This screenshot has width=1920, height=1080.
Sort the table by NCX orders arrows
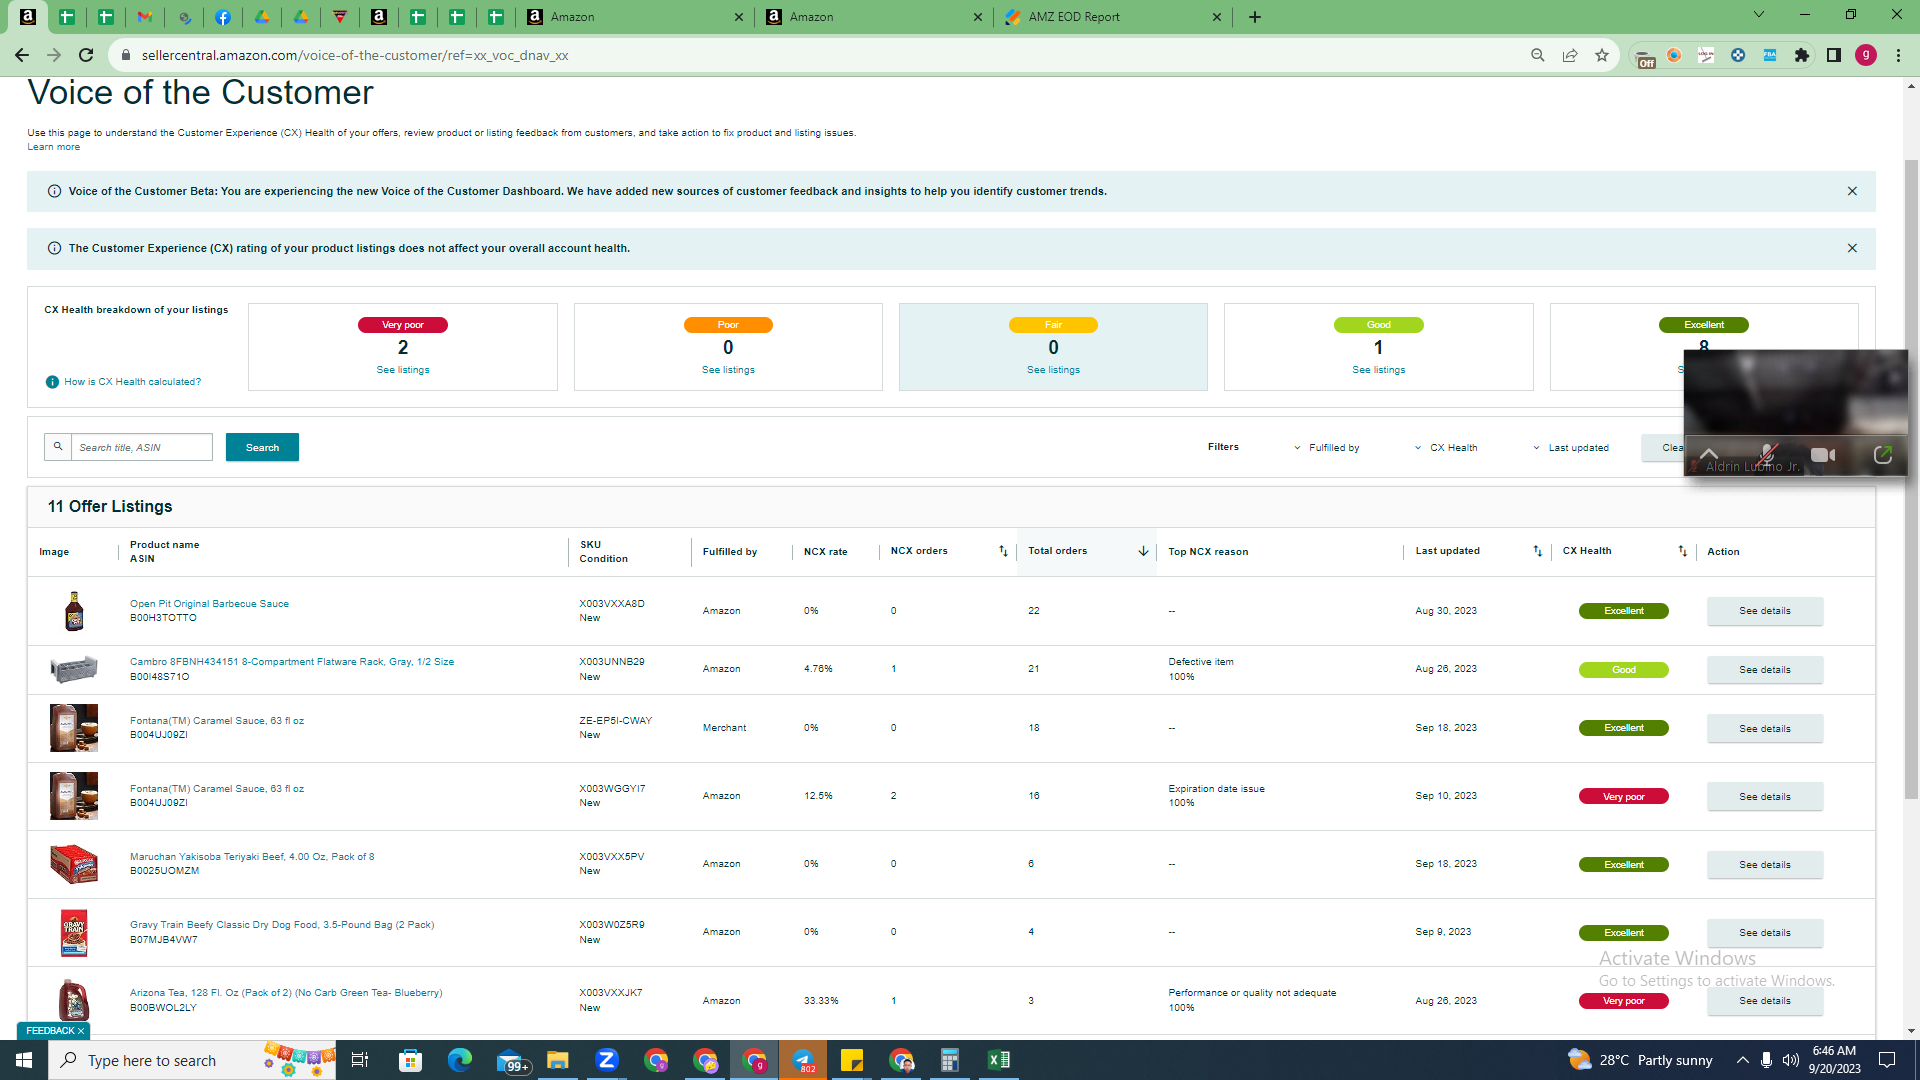click(x=1003, y=551)
